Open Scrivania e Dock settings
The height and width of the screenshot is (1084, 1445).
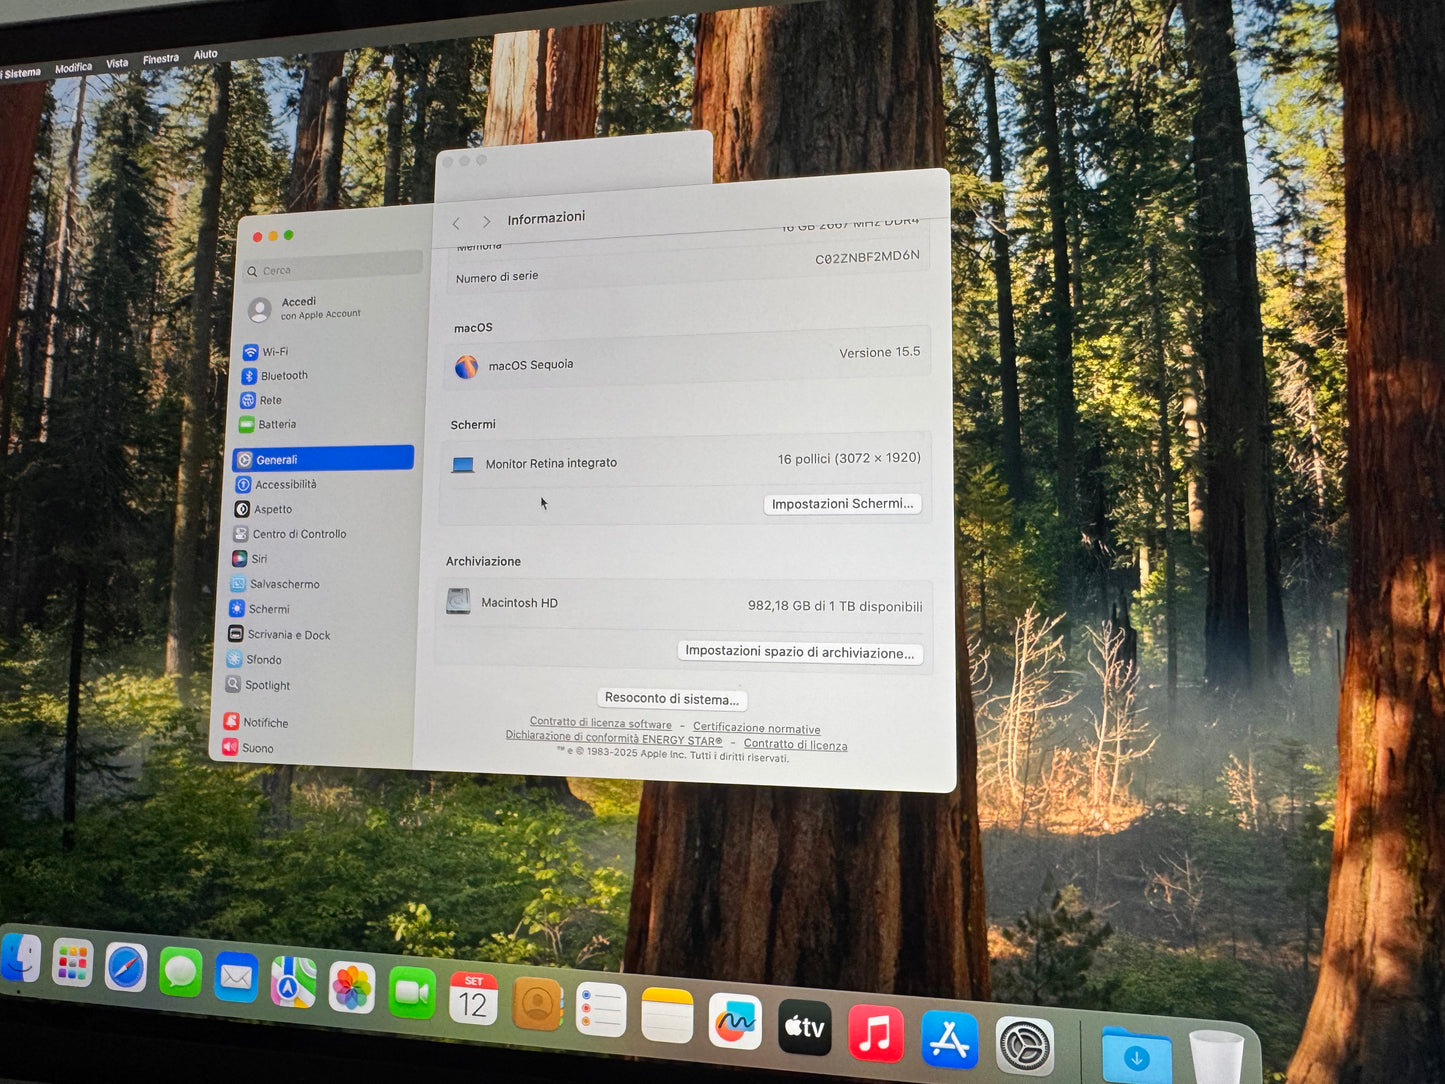(288, 635)
